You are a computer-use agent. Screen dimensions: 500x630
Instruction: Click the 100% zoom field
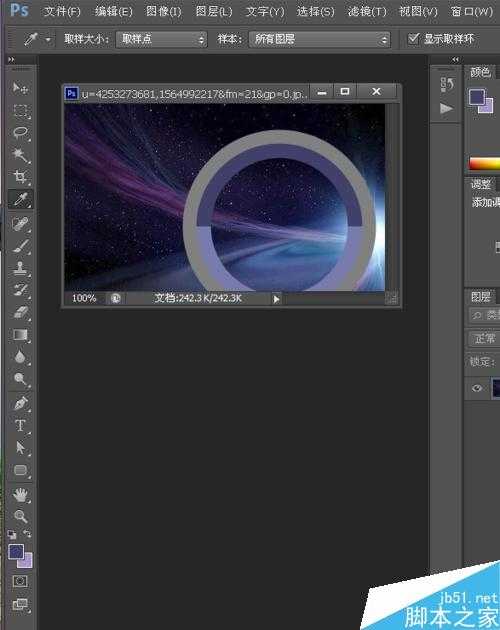pos(84,299)
